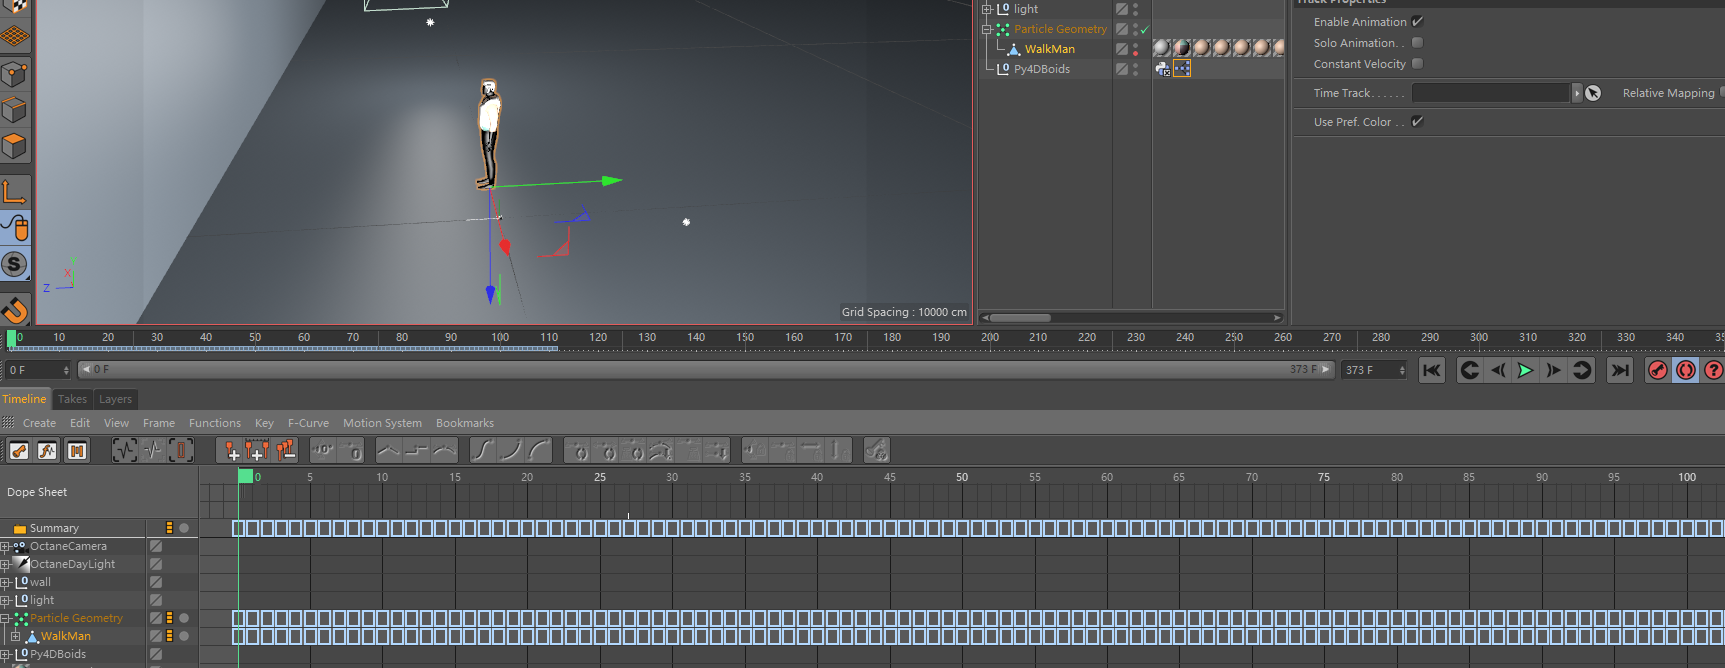Open the Takes tab
The width and height of the screenshot is (1725, 668).
pos(72,399)
